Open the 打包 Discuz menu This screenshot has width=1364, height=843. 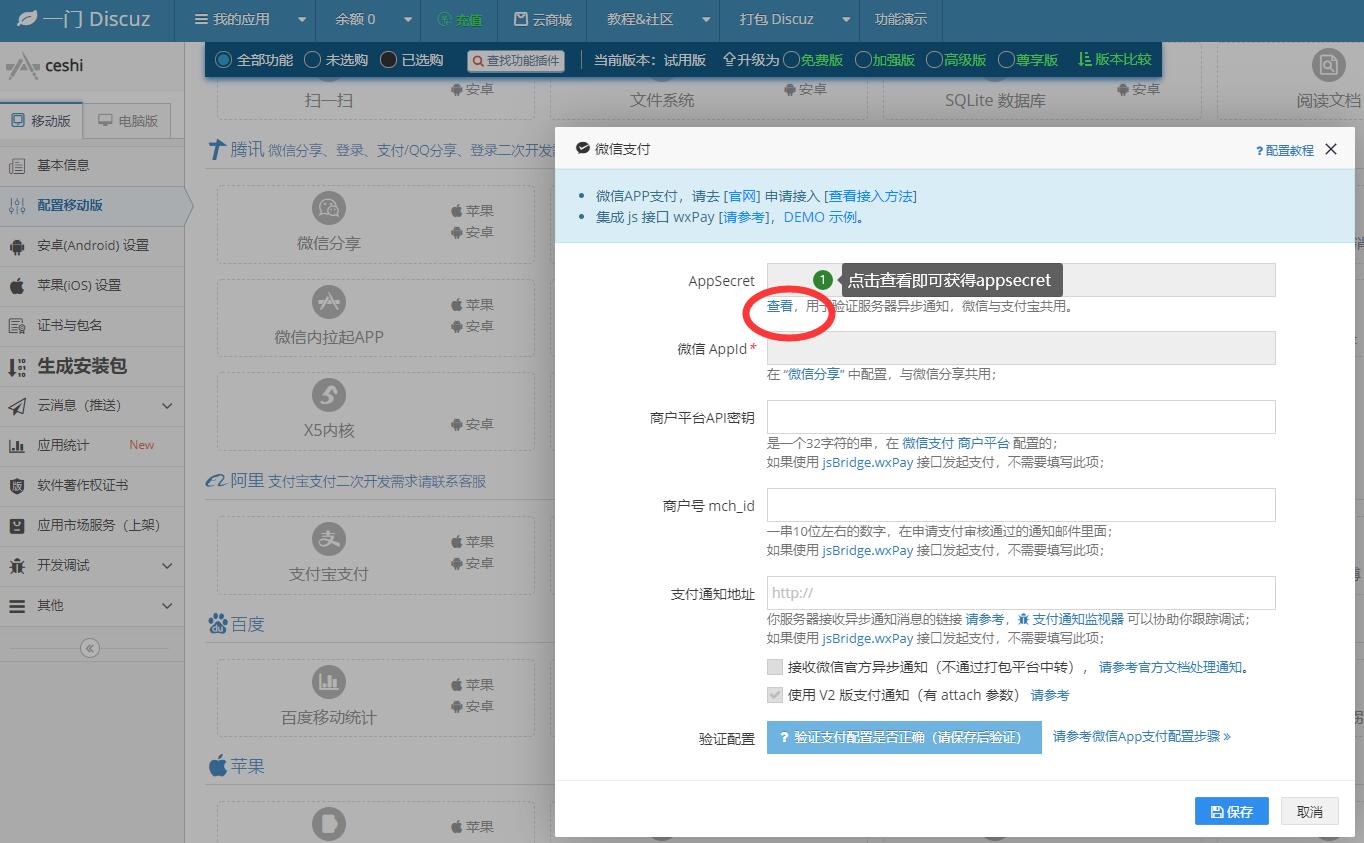776,19
